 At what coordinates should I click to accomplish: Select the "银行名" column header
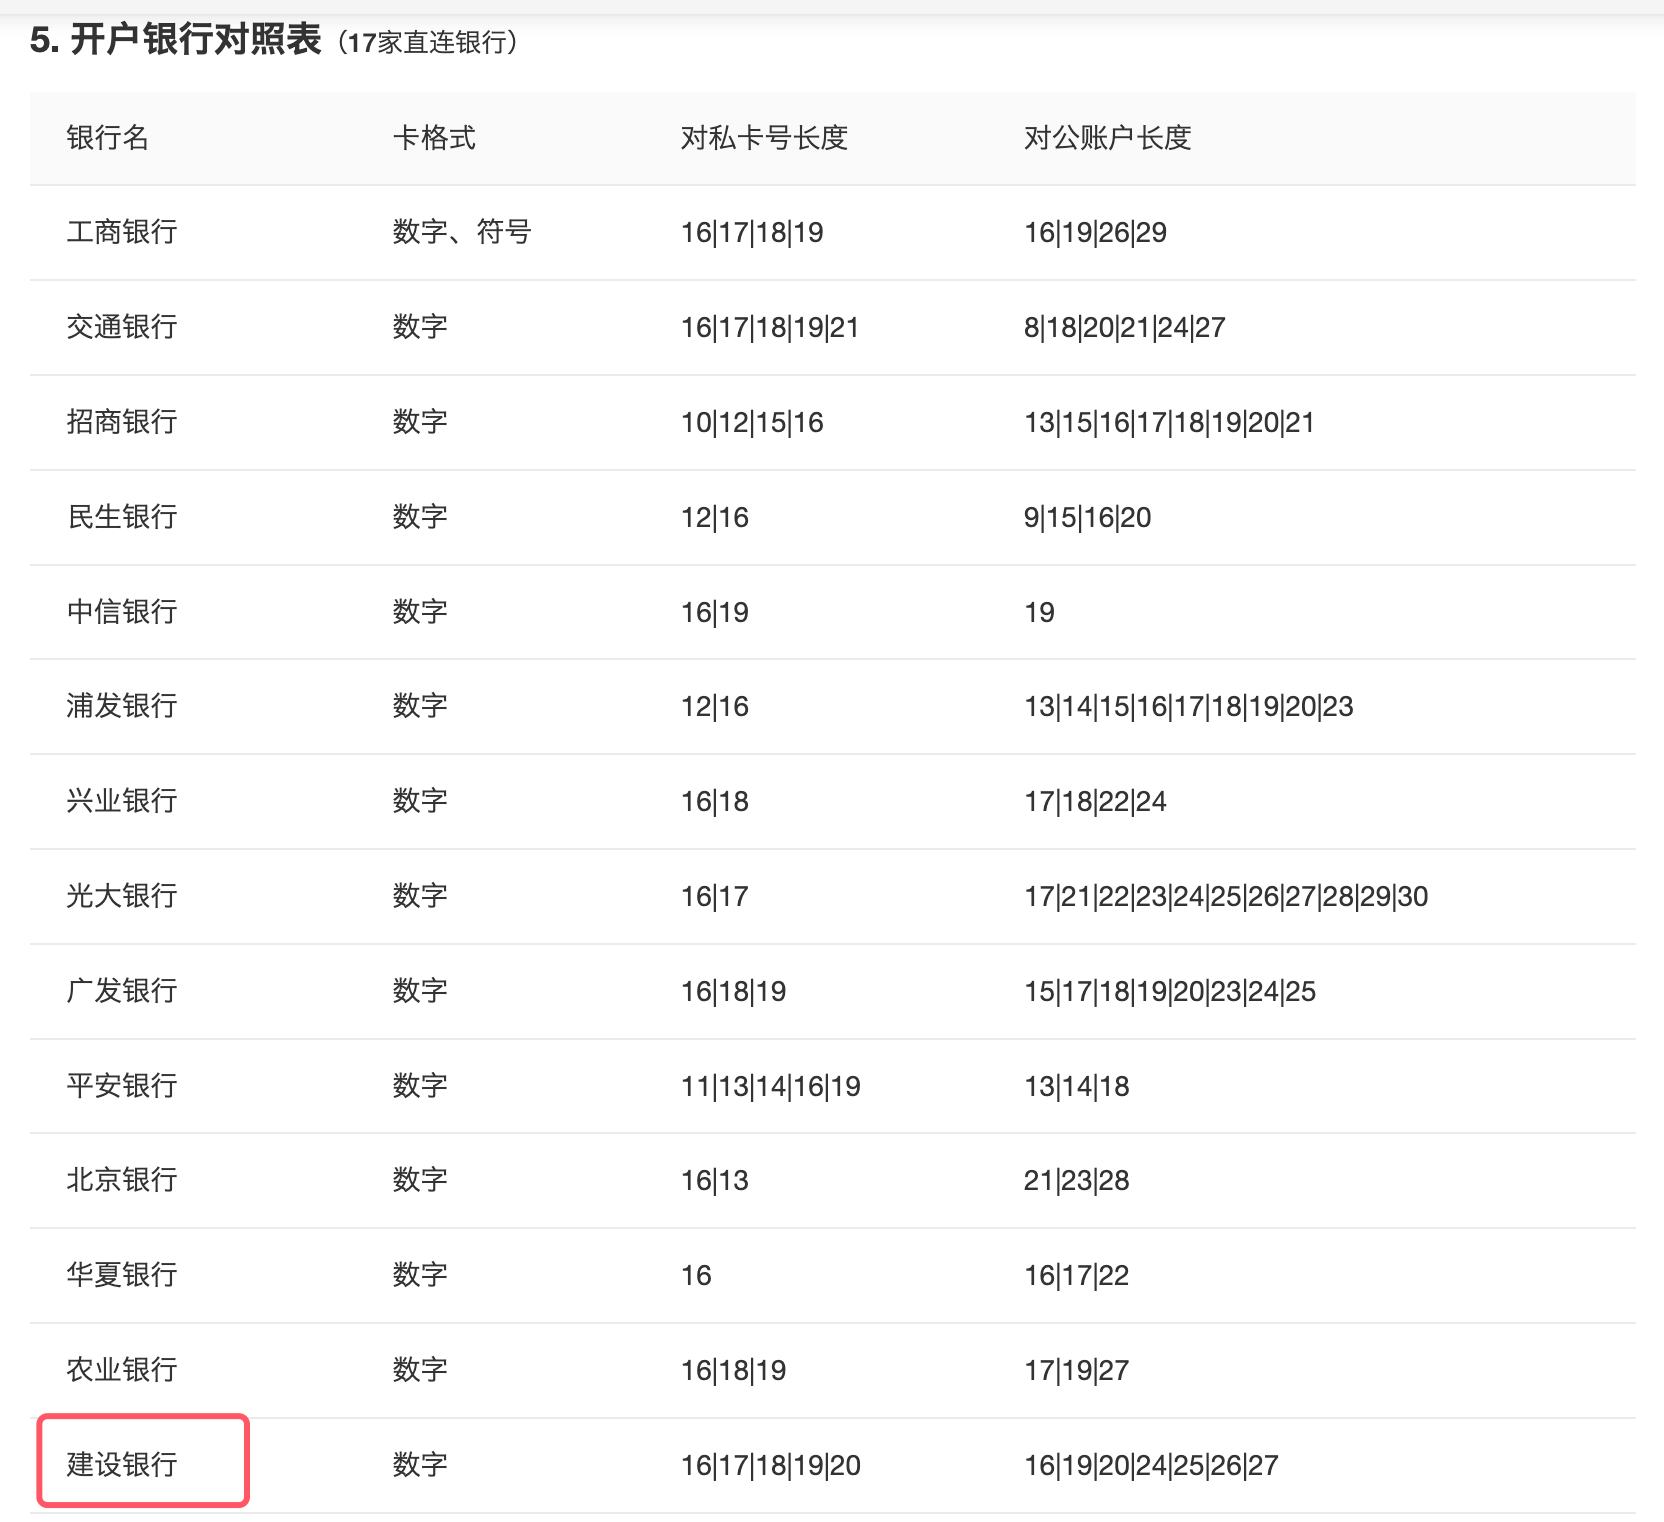pyautogui.click(x=108, y=138)
